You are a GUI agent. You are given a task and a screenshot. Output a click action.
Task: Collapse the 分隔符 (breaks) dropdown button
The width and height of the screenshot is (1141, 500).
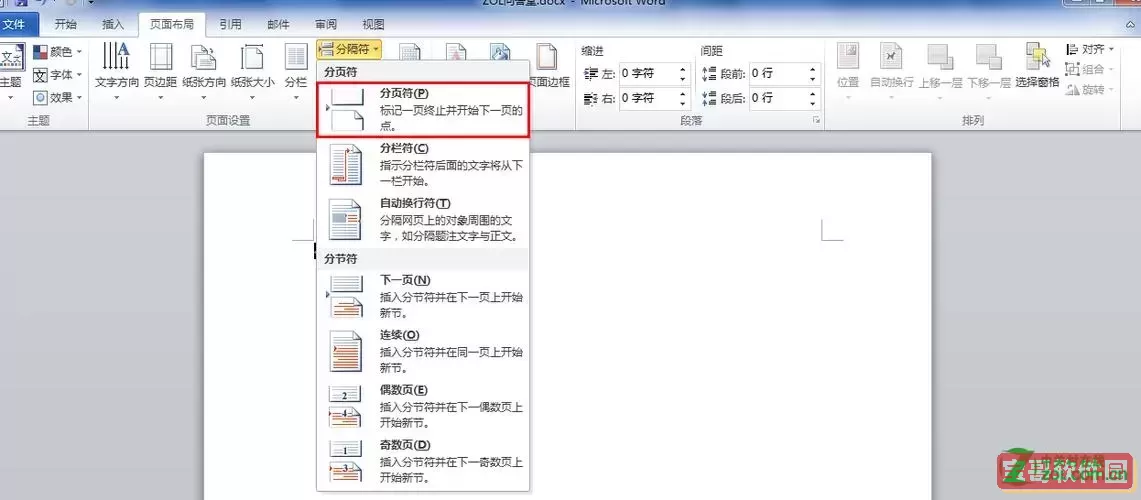(x=349, y=49)
